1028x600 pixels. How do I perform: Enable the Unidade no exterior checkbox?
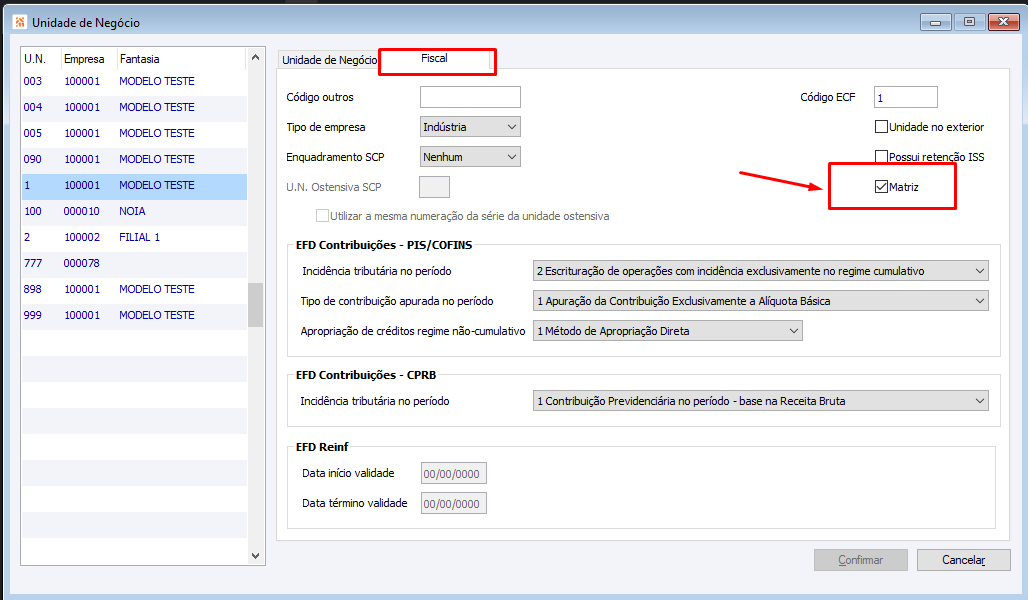point(882,127)
